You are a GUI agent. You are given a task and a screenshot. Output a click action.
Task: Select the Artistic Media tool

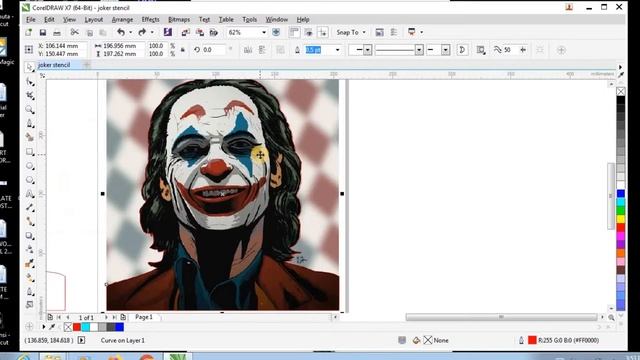[30, 137]
